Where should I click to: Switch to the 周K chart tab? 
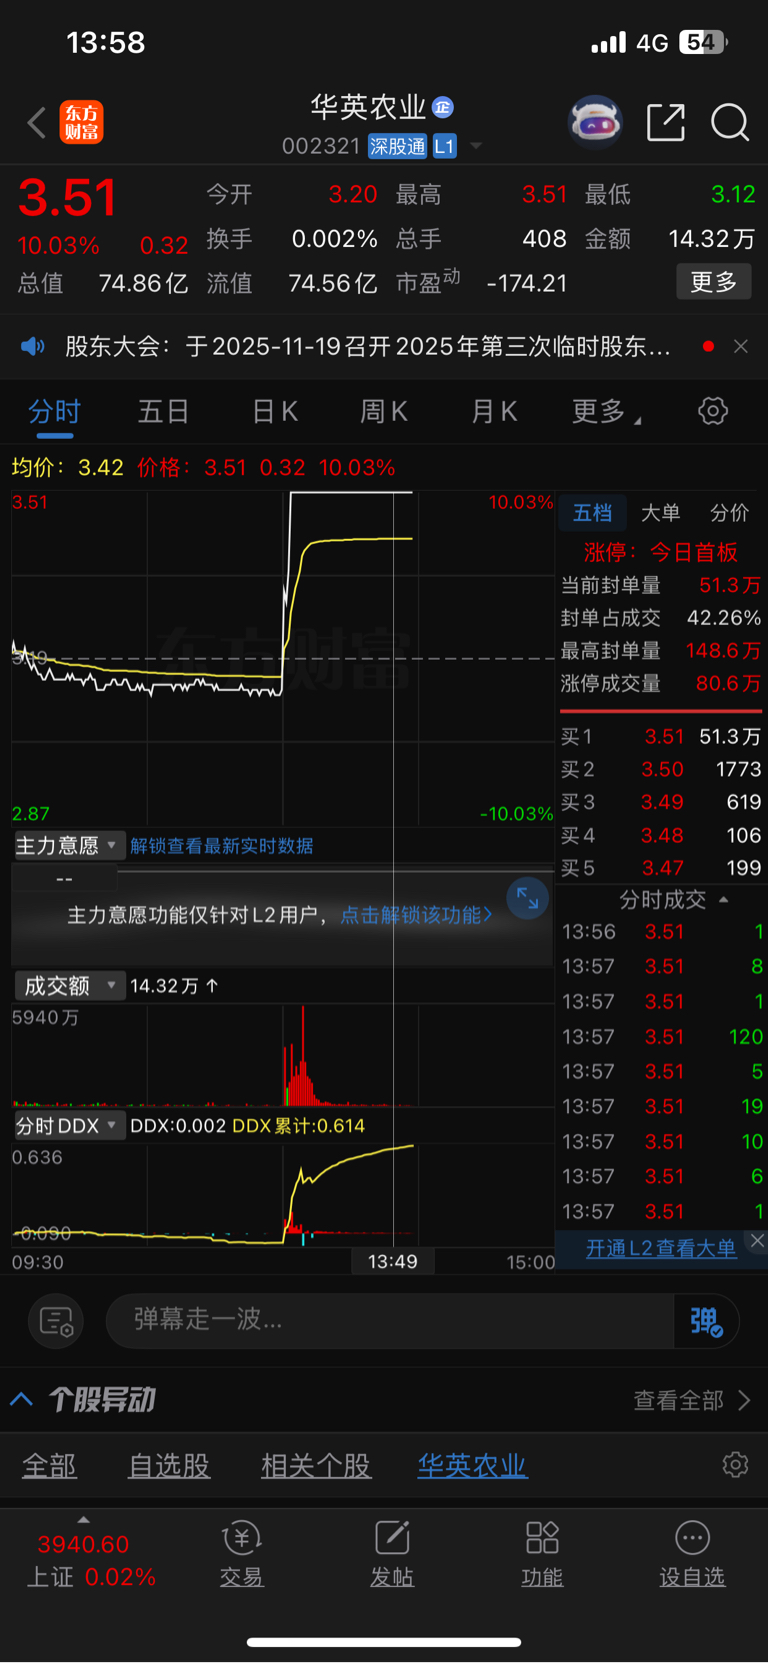(x=384, y=411)
